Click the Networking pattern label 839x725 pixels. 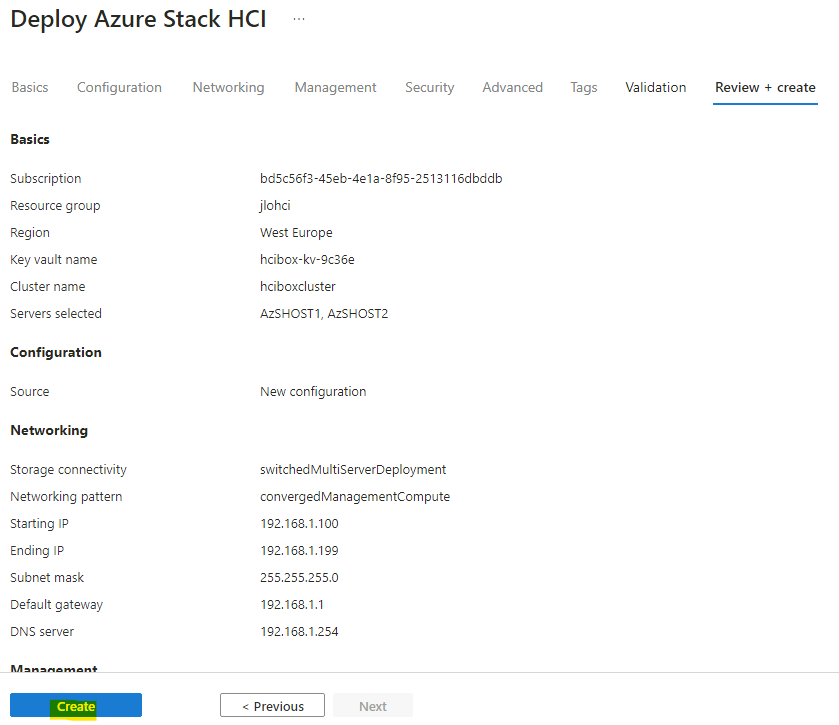pos(66,497)
